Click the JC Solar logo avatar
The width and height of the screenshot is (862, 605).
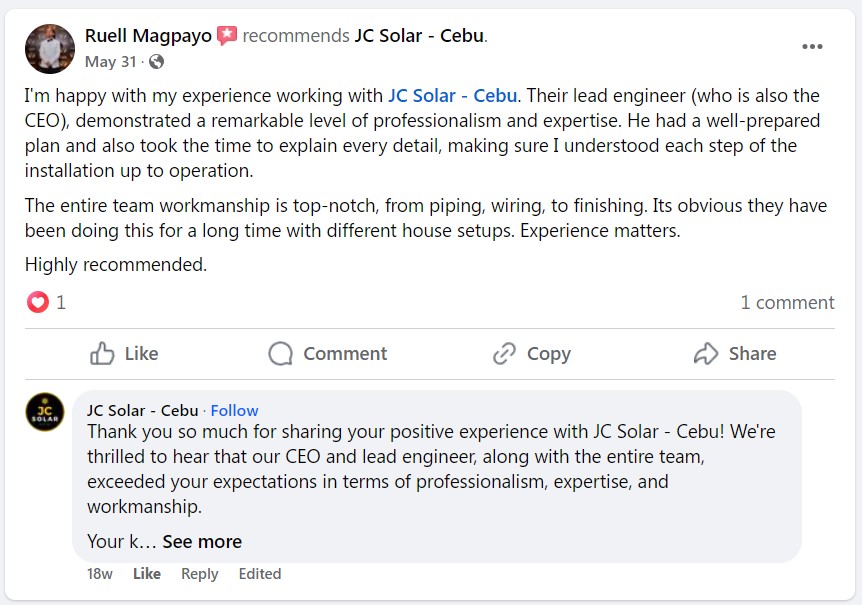[x=45, y=412]
